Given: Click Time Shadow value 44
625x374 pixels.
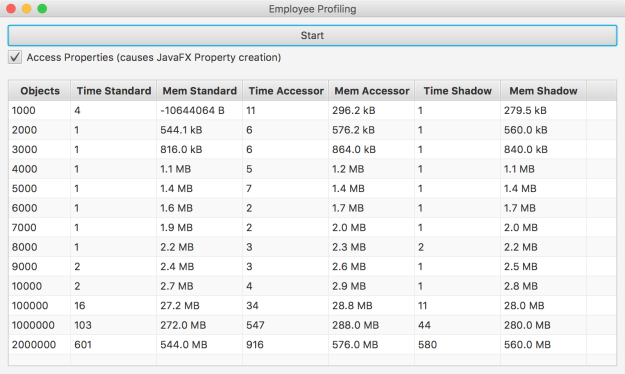Looking at the screenshot, I should [x=457, y=325].
